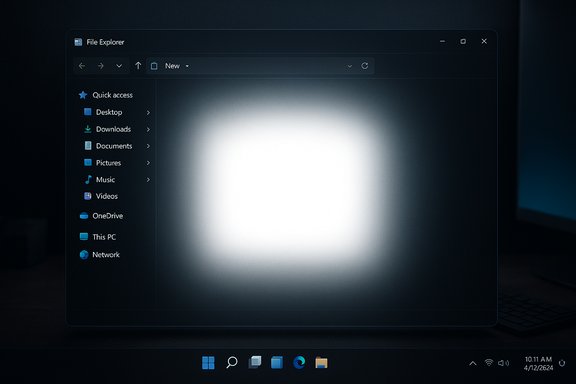Click the Network globe icon
This screenshot has width=576, height=384.
[x=84, y=254]
